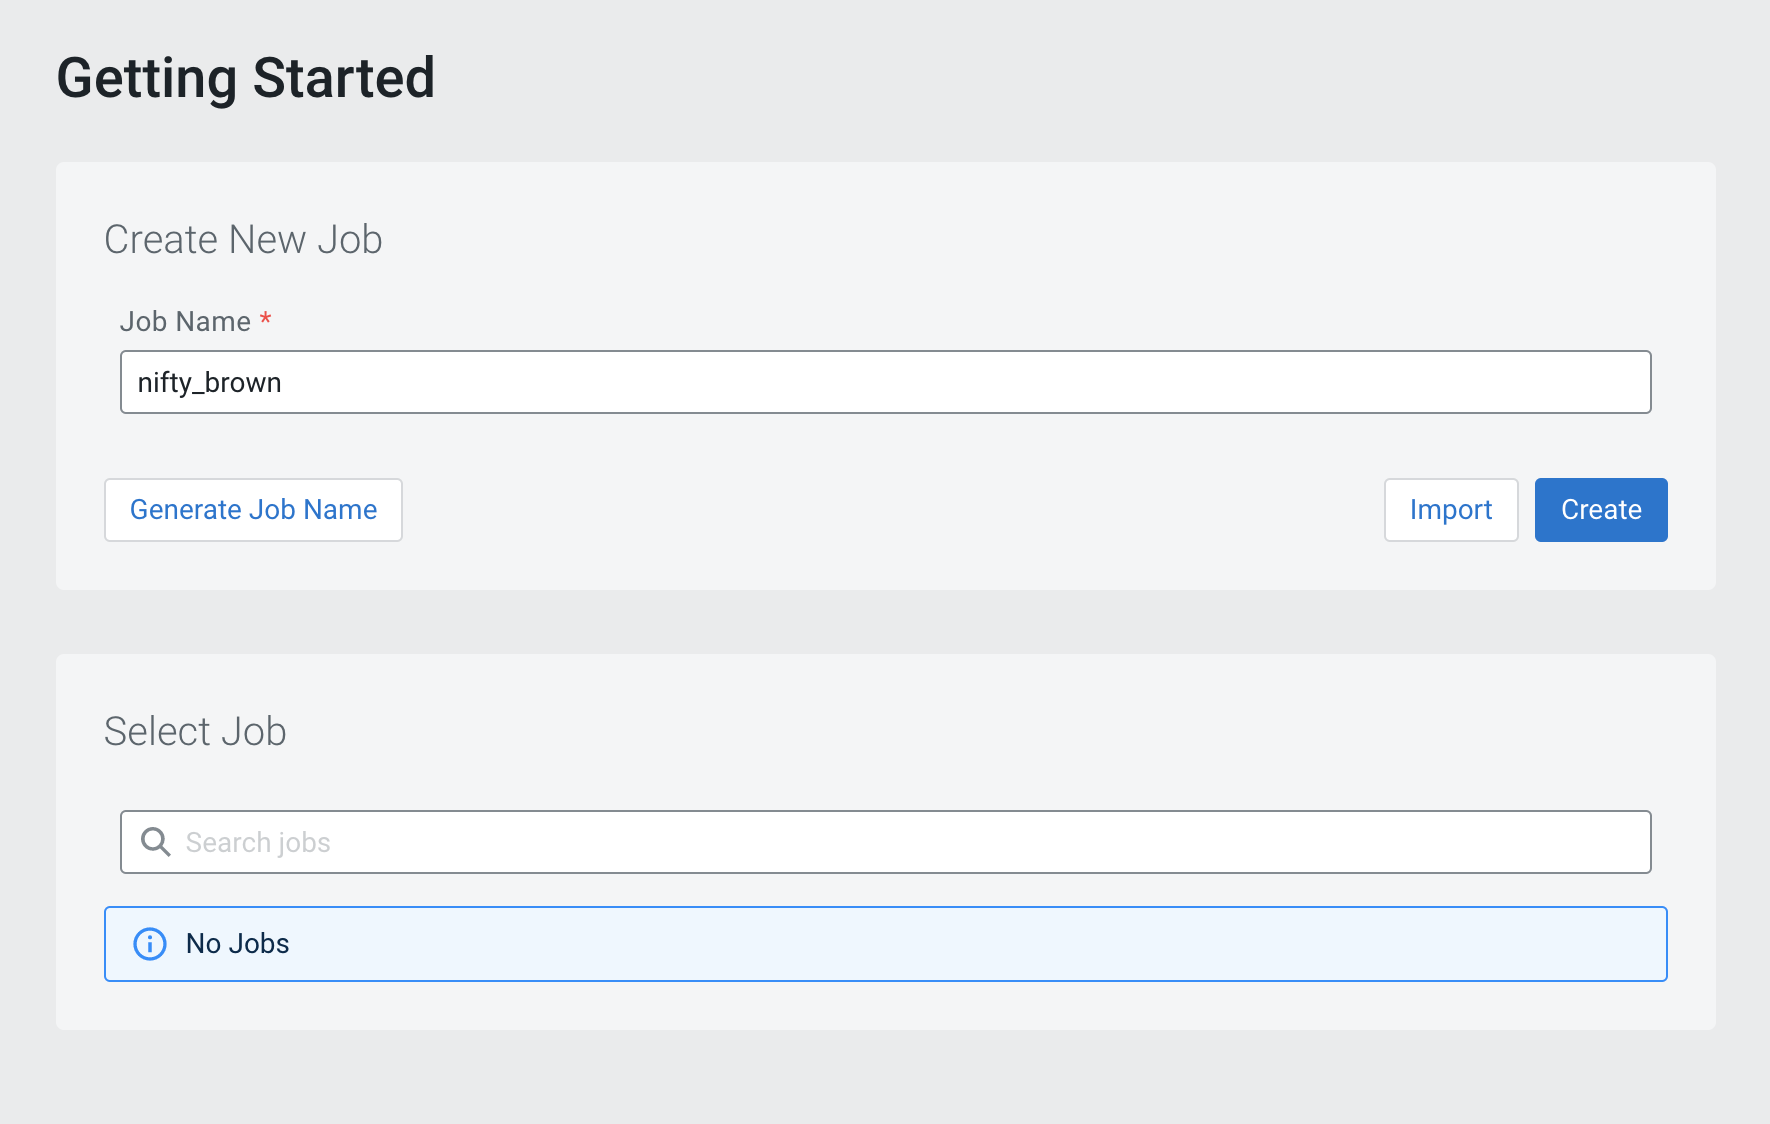Click the Job Name field label
The image size is (1770, 1124).
pos(185,321)
